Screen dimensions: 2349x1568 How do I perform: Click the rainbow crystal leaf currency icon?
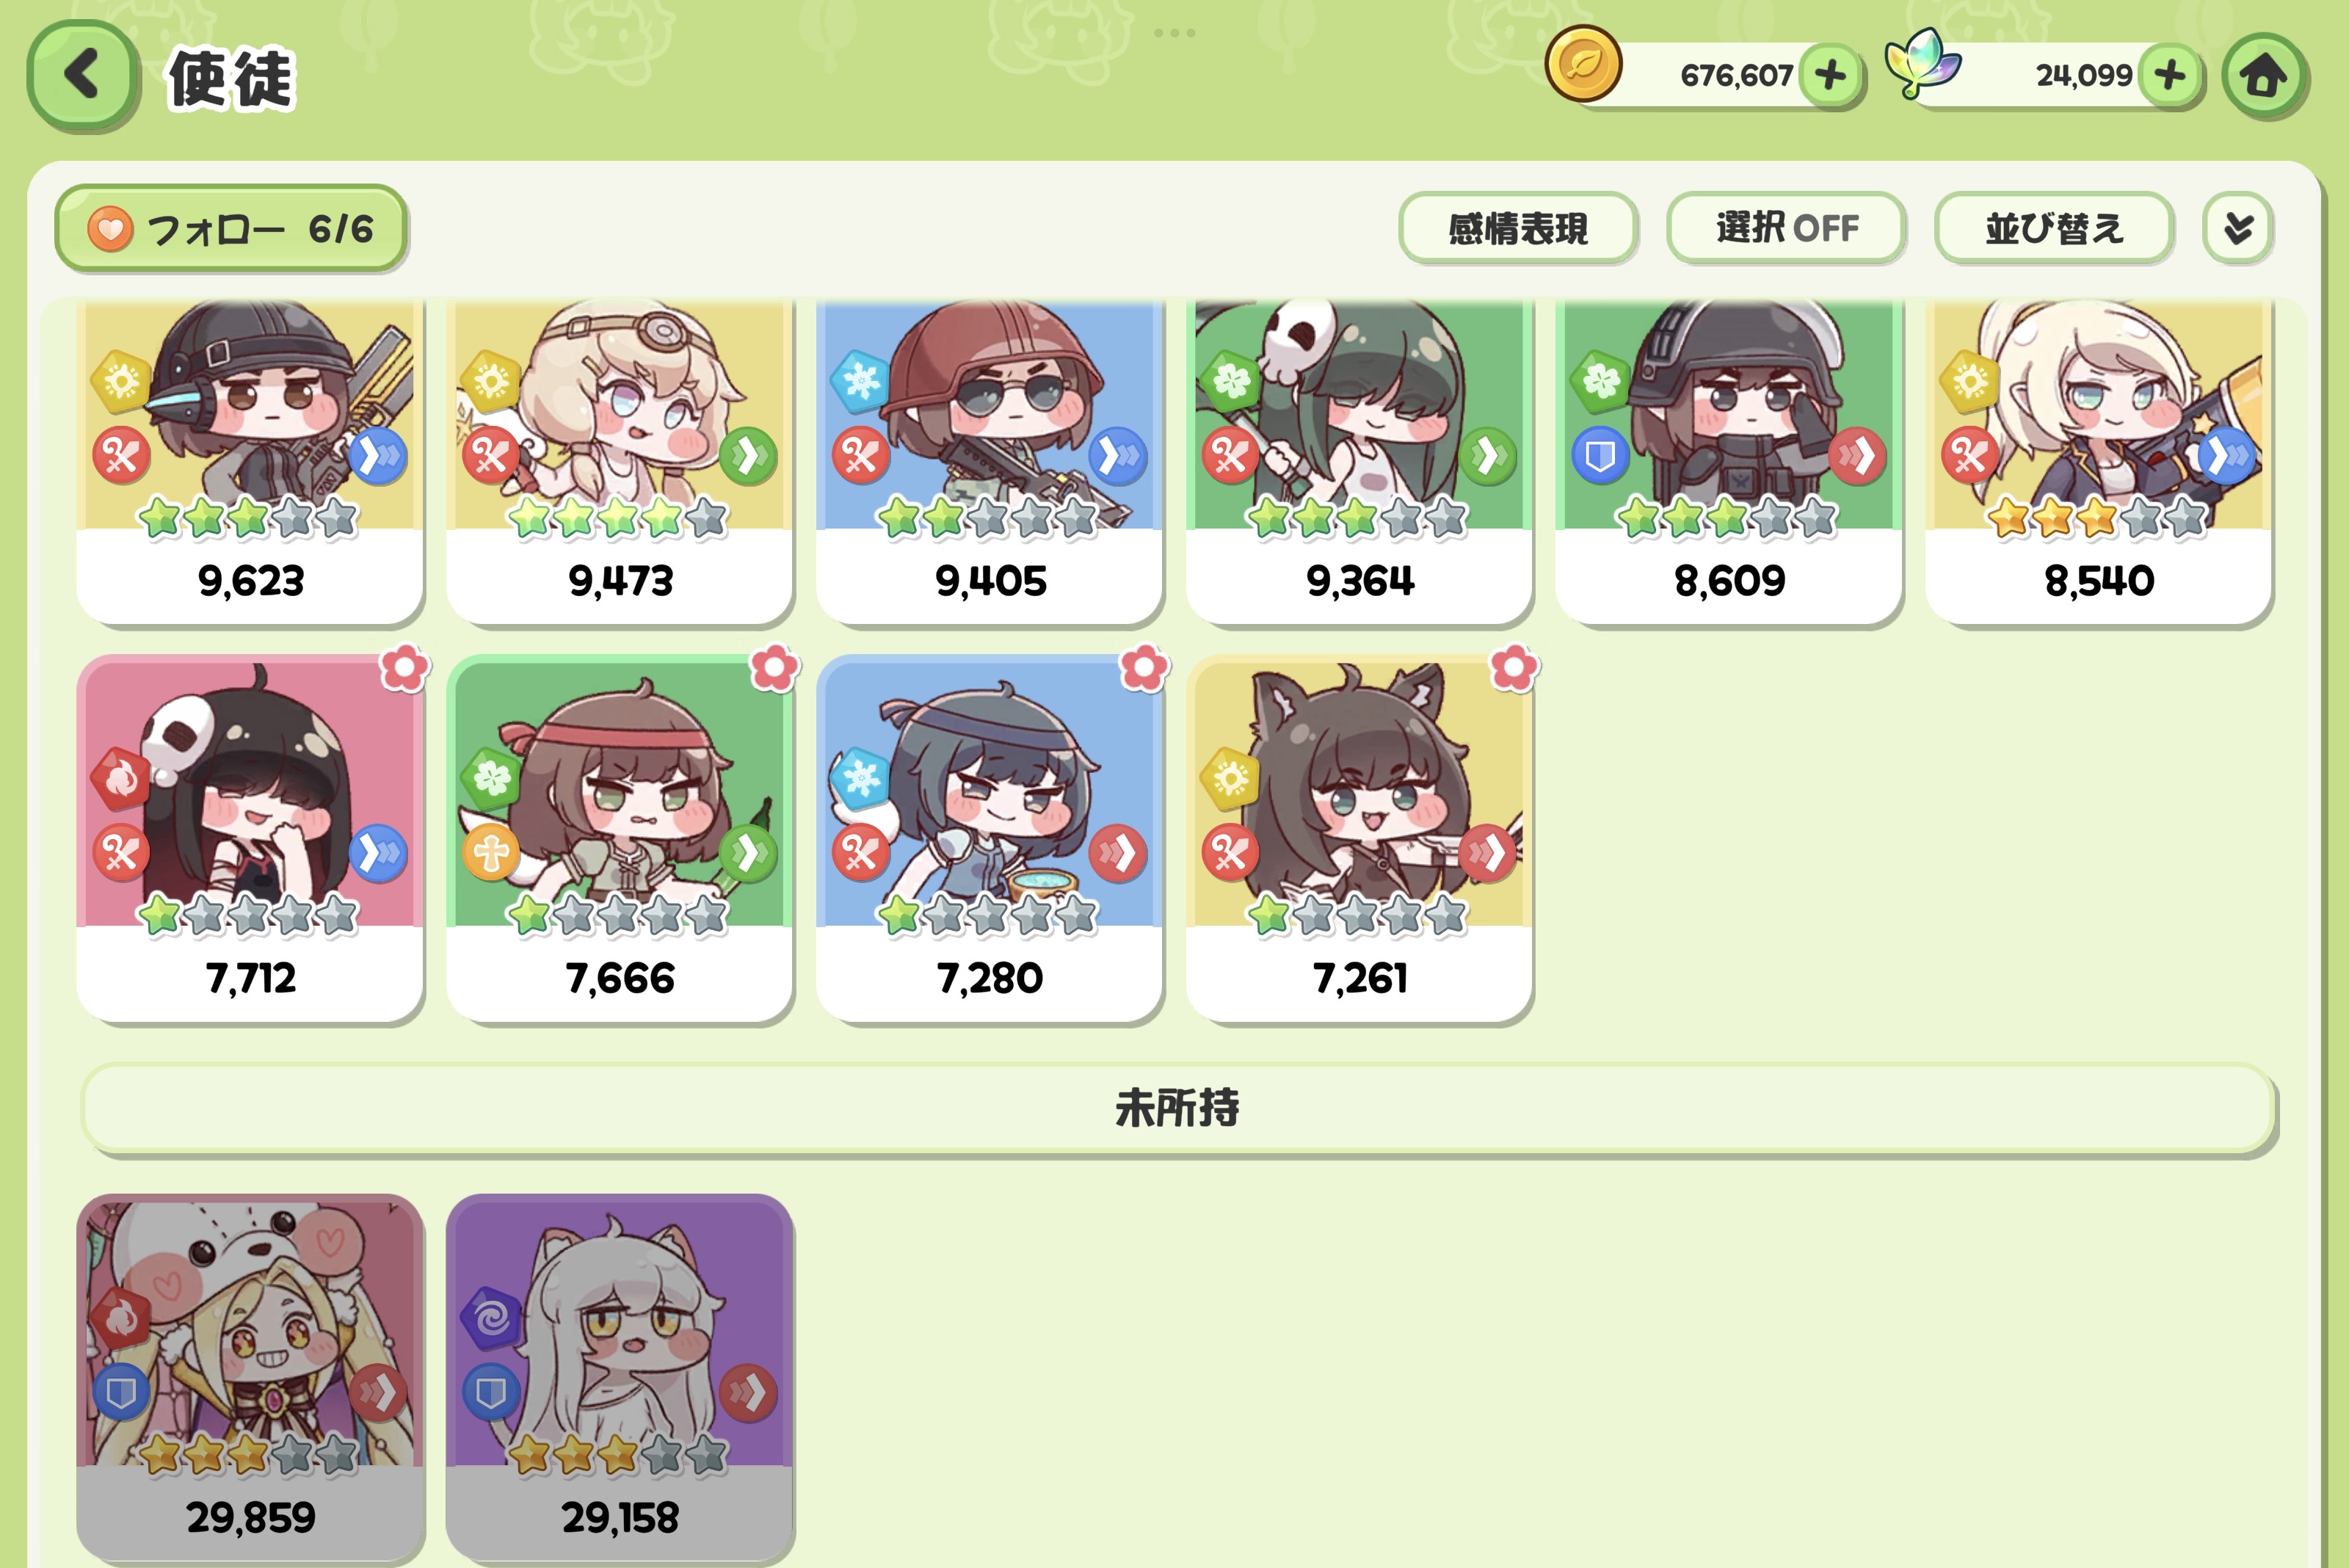(1922, 63)
